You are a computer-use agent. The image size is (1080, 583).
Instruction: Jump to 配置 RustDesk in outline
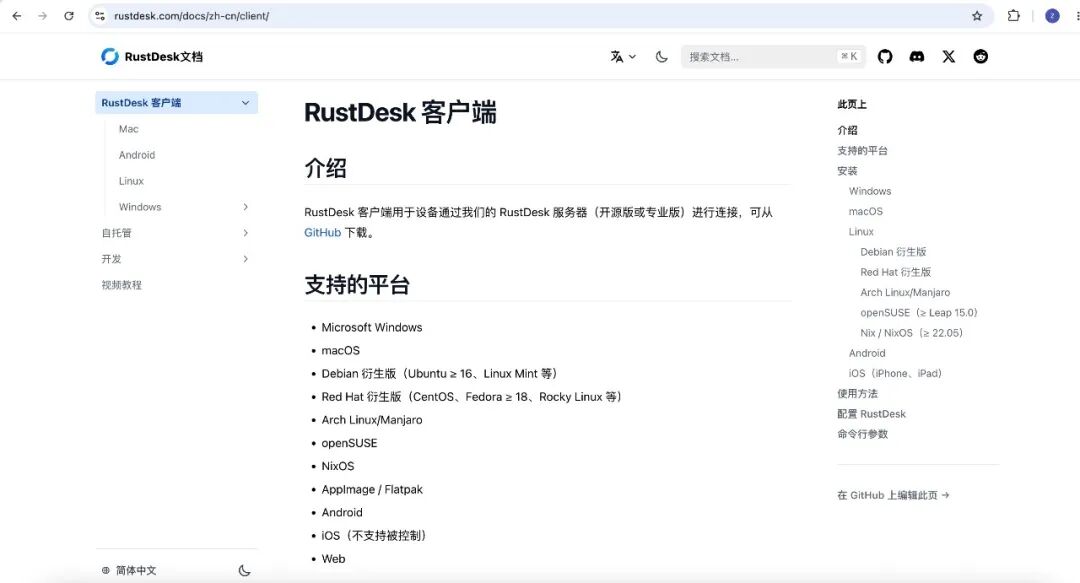pyautogui.click(x=871, y=413)
